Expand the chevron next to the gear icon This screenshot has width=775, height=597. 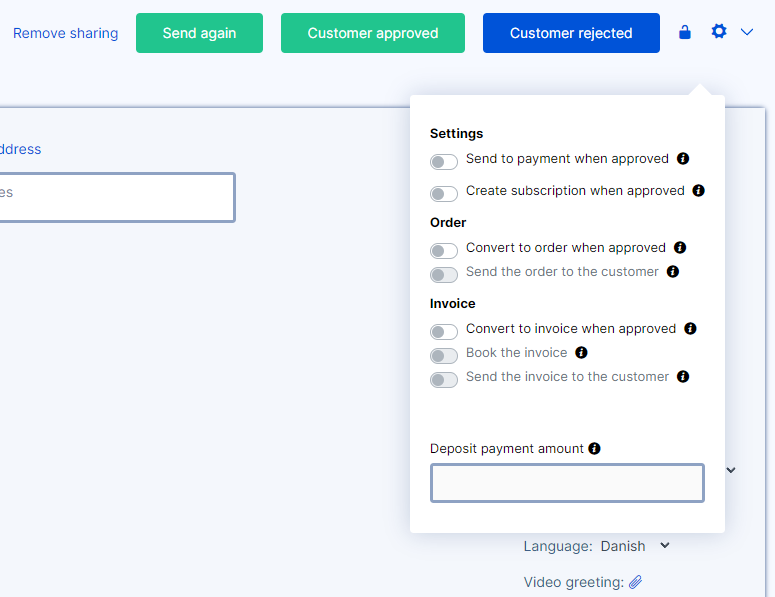point(747,32)
